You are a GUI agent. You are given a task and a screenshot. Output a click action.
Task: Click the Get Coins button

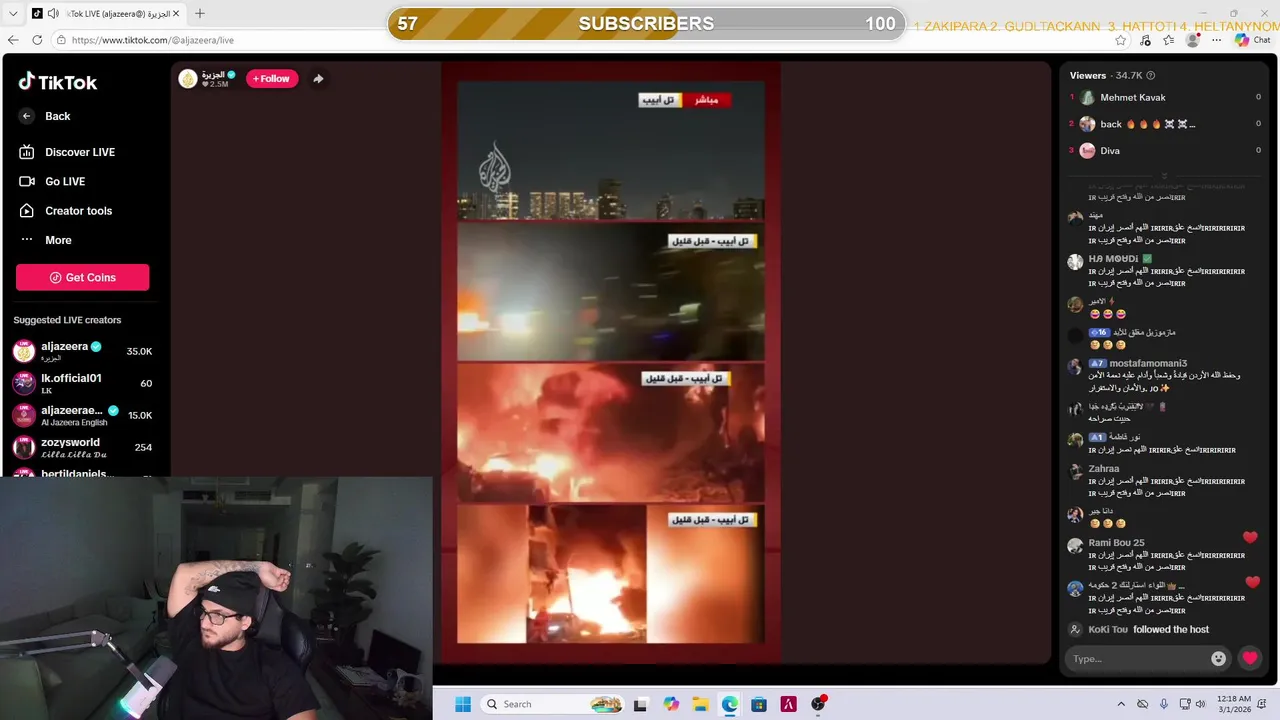click(83, 277)
